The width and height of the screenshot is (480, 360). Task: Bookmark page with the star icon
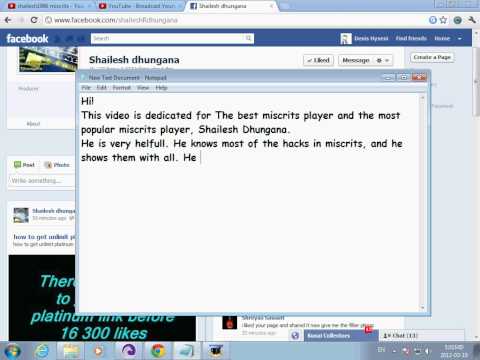443,20
